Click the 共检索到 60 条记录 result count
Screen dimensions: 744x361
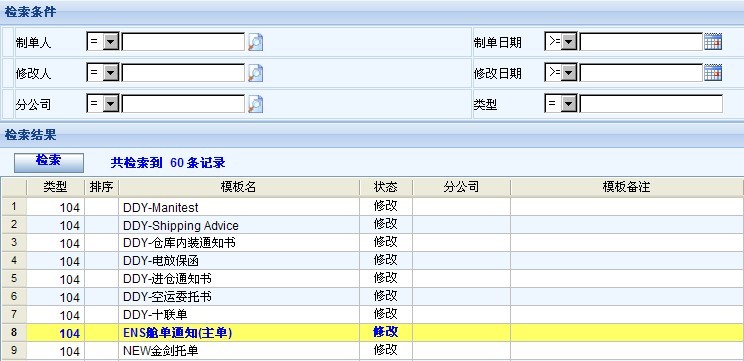pyautogui.click(x=168, y=163)
